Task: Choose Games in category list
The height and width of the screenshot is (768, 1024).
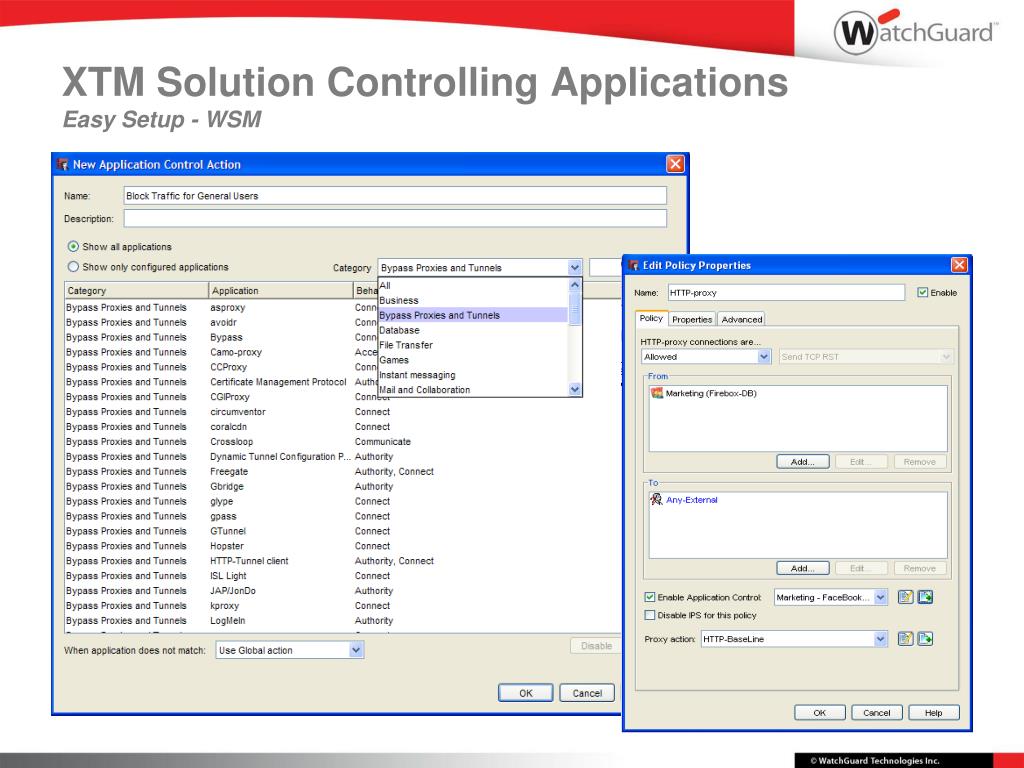Action: (473, 360)
